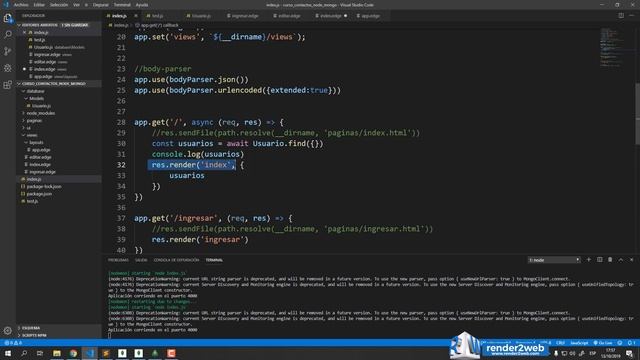The width and height of the screenshot is (640, 360).
Task: Show the Problemas panel tab
Action: point(118,260)
